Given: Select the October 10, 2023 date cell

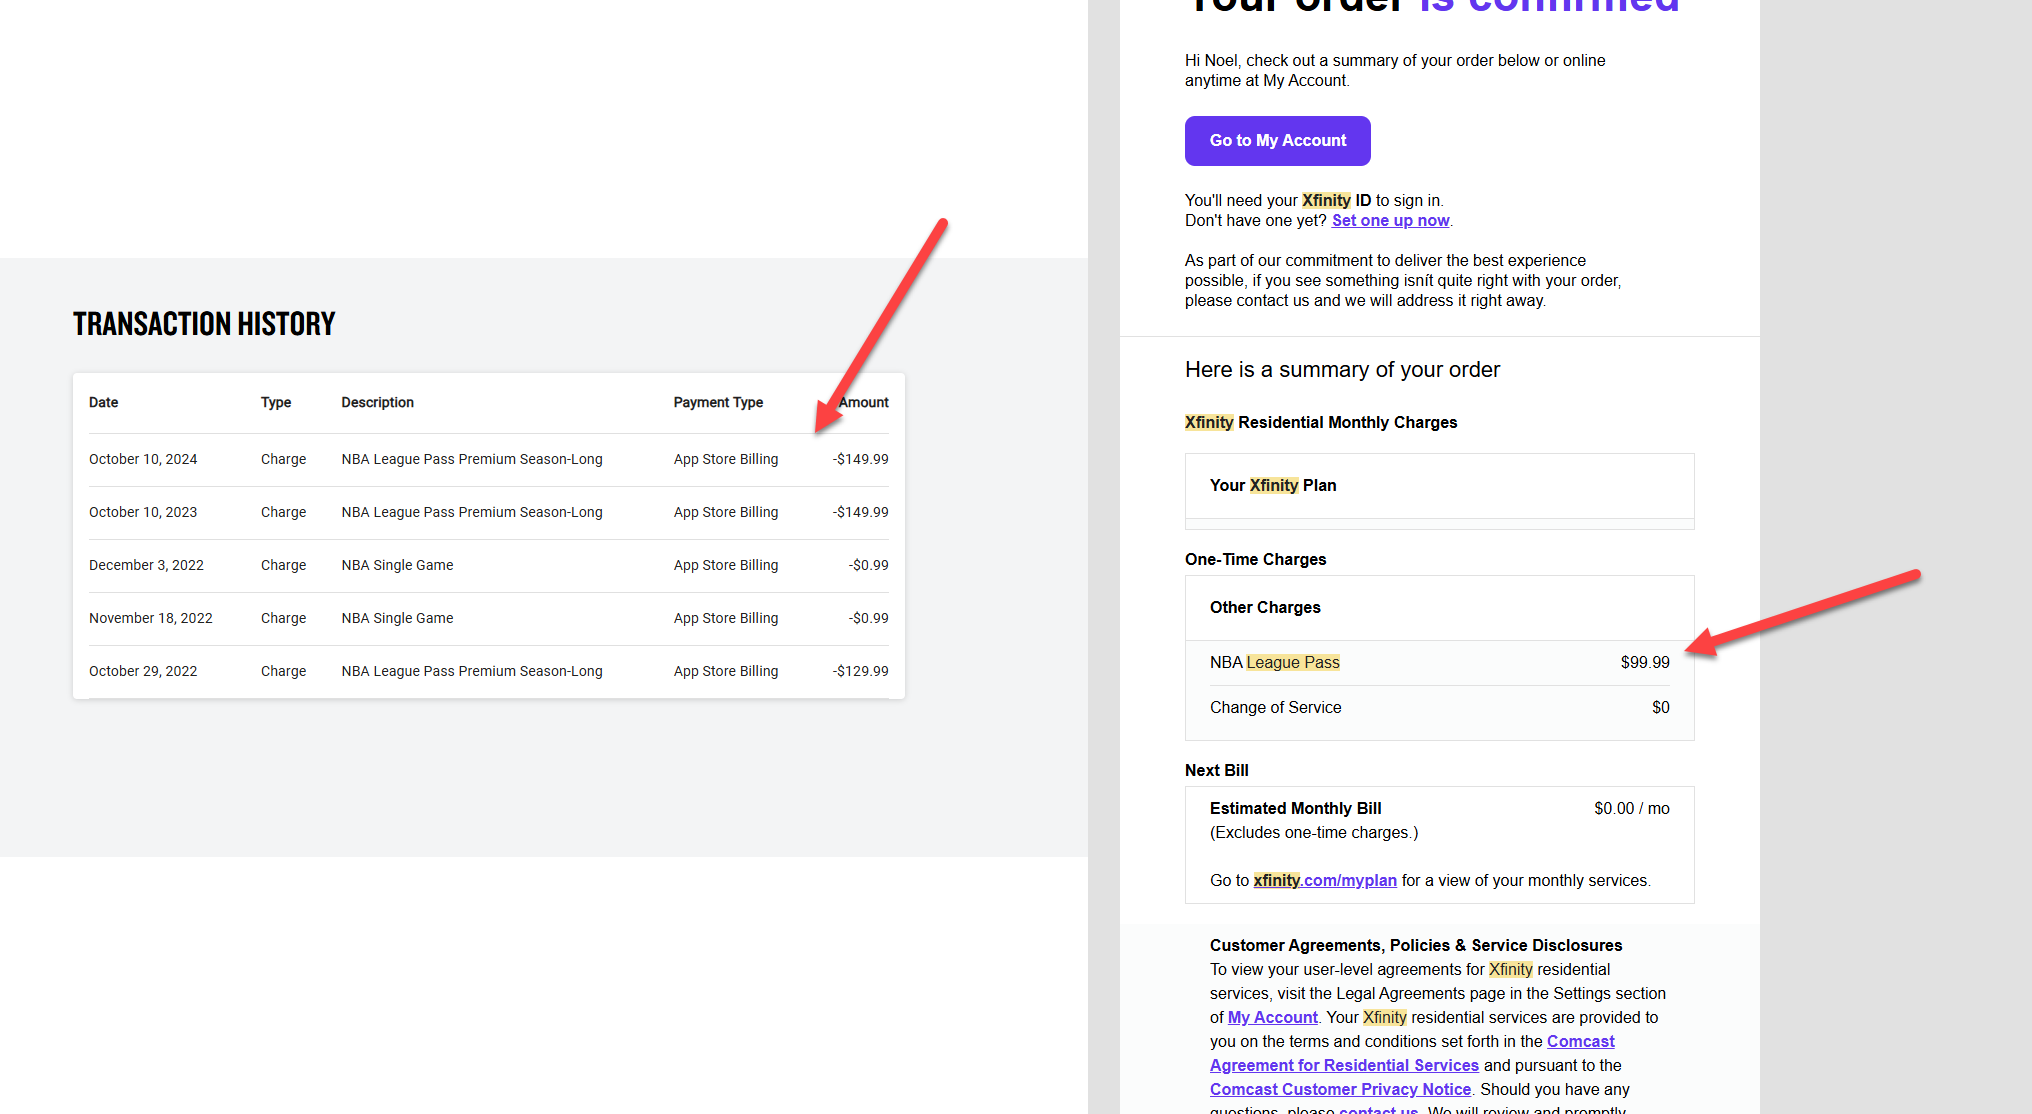Looking at the screenshot, I should (x=143, y=512).
